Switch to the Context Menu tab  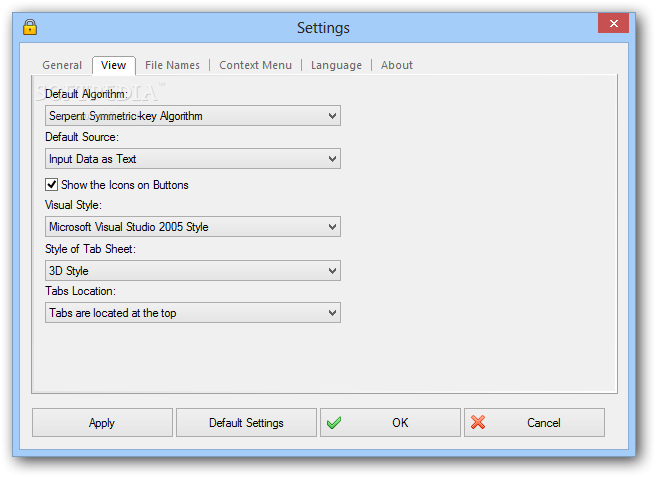pos(255,65)
